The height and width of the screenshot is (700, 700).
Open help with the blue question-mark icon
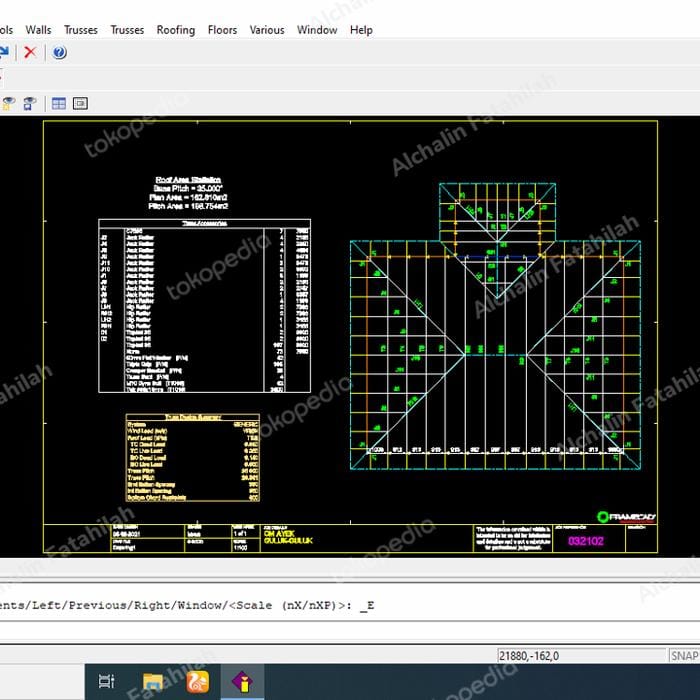pyautogui.click(x=59, y=52)
